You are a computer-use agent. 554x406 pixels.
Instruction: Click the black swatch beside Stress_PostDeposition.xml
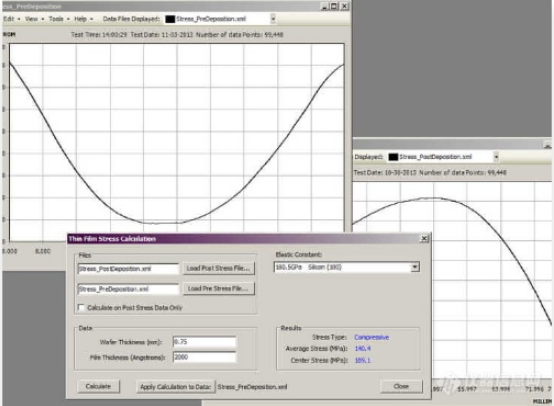(393, 157)
